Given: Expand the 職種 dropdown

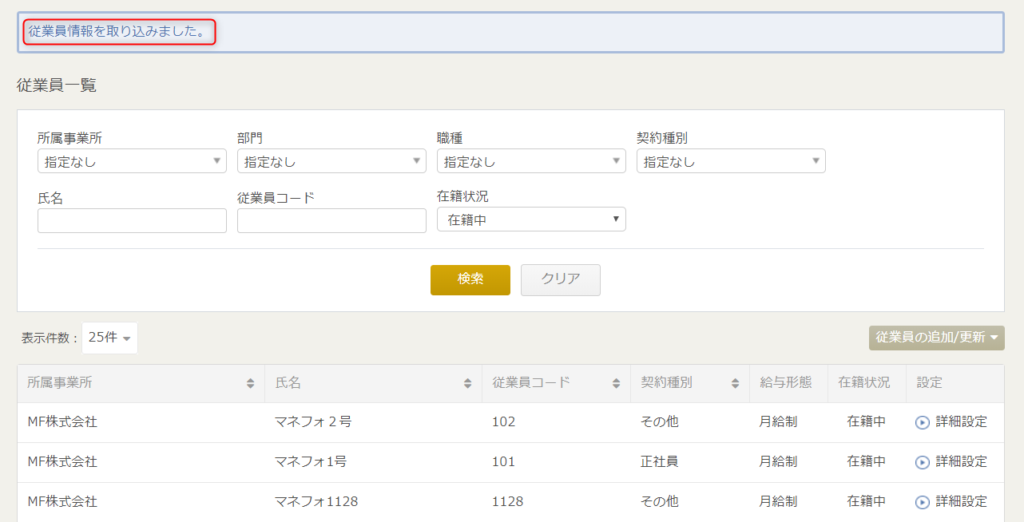Looking at the screenshot, I should (532, 161).
